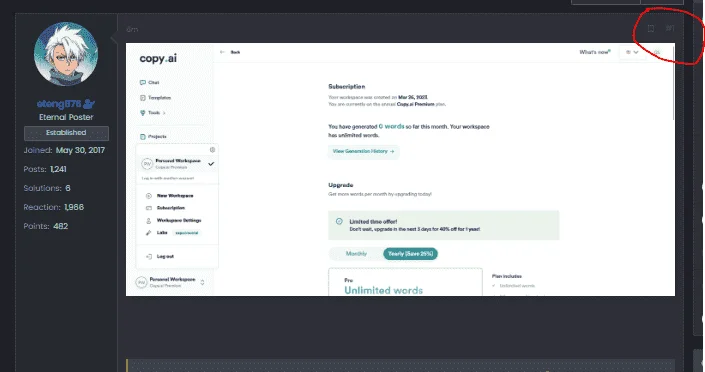Image resolution: width=705 pixels, height=372 pixels.
Task: Click 'Joined: May 30, 2017' text
Action: point(64,150)
